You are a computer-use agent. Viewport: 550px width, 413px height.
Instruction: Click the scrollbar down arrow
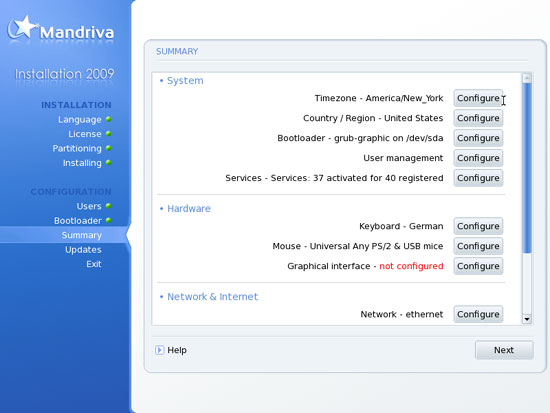(526, 319)
